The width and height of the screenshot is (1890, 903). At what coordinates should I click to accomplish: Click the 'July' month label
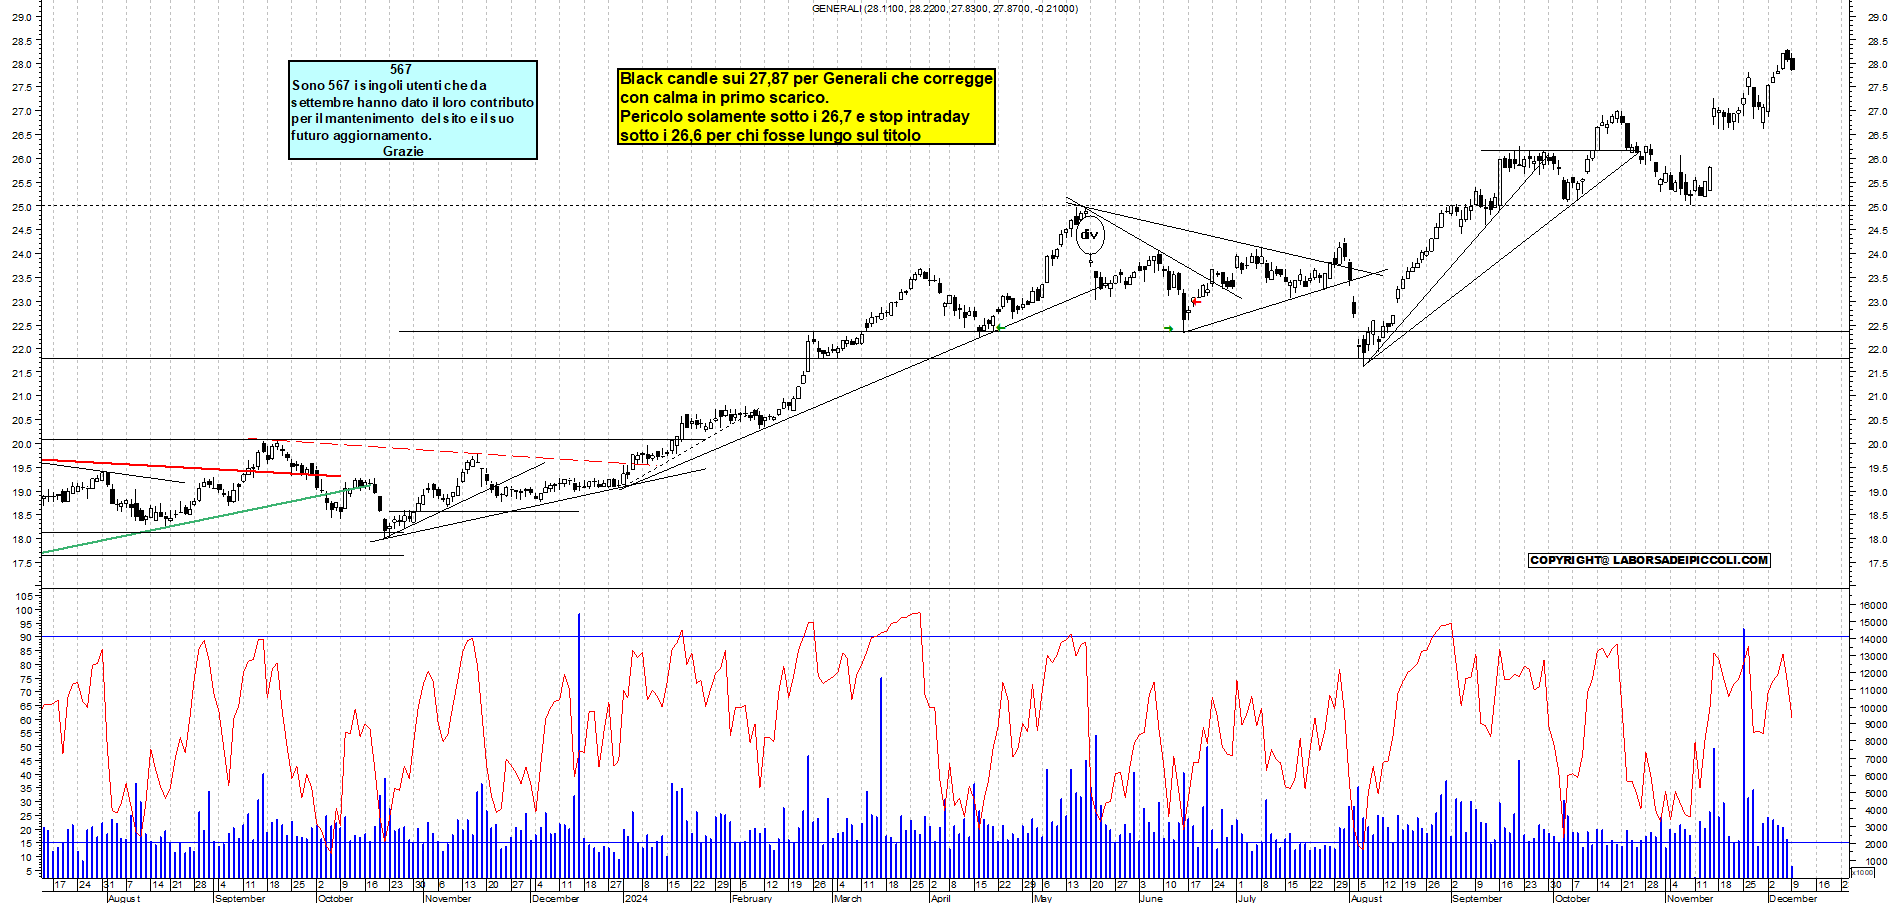pos(1246,898)
